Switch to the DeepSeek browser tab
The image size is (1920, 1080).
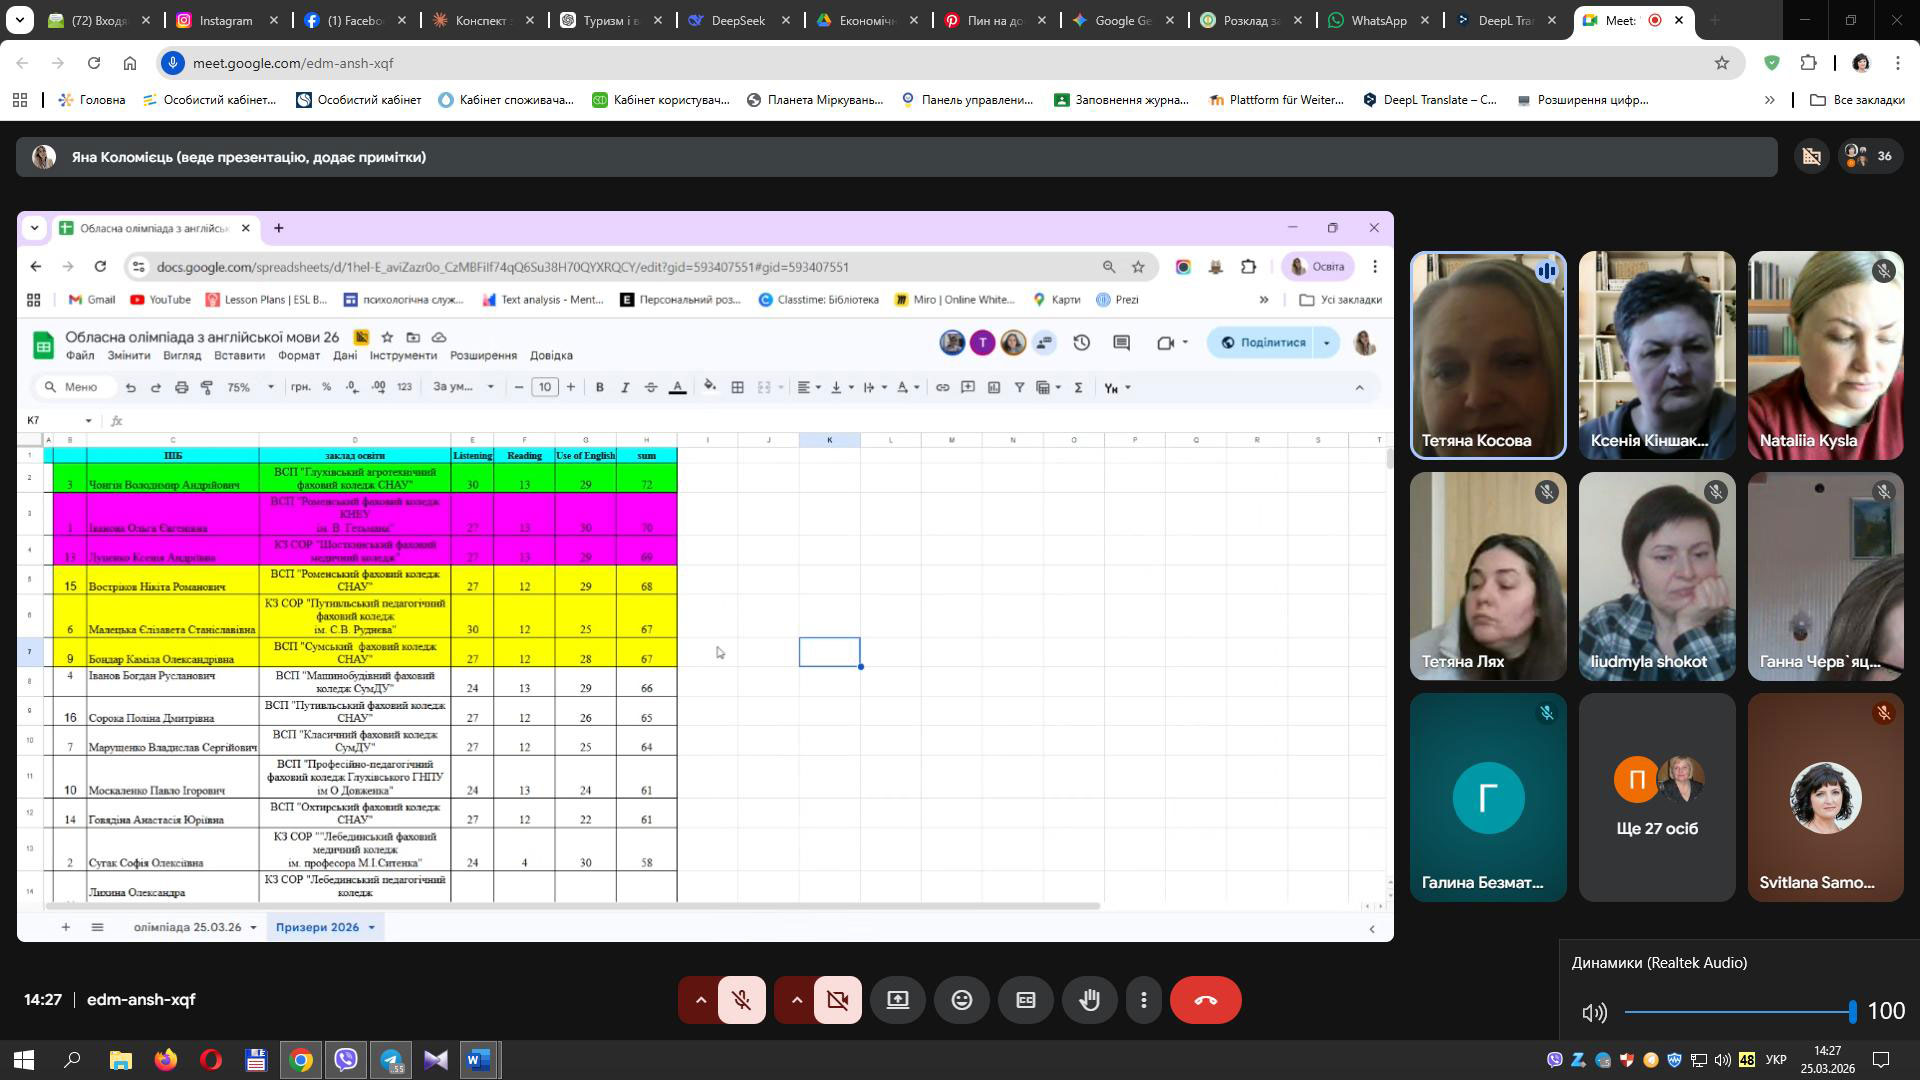737,20
